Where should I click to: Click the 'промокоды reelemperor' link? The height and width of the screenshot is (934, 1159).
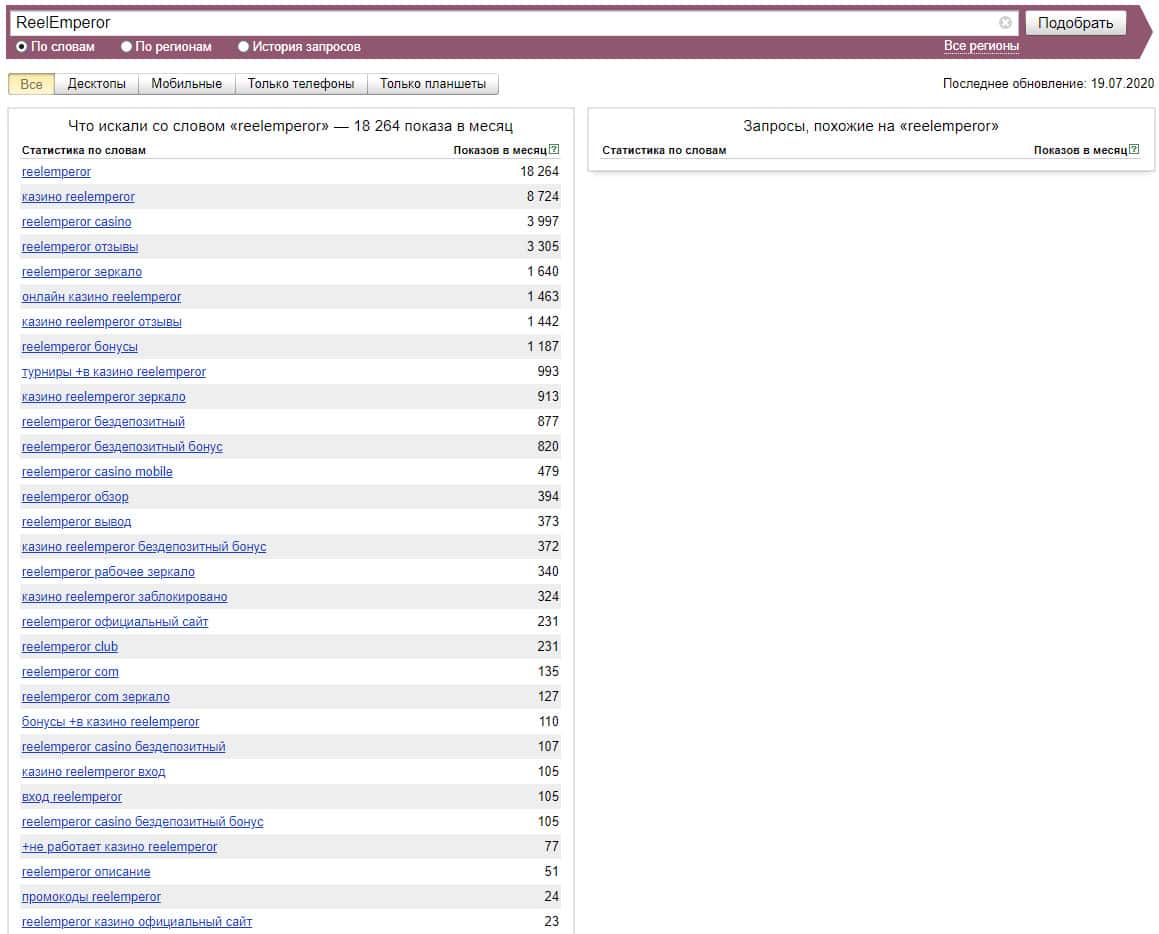tap(91, 897)
